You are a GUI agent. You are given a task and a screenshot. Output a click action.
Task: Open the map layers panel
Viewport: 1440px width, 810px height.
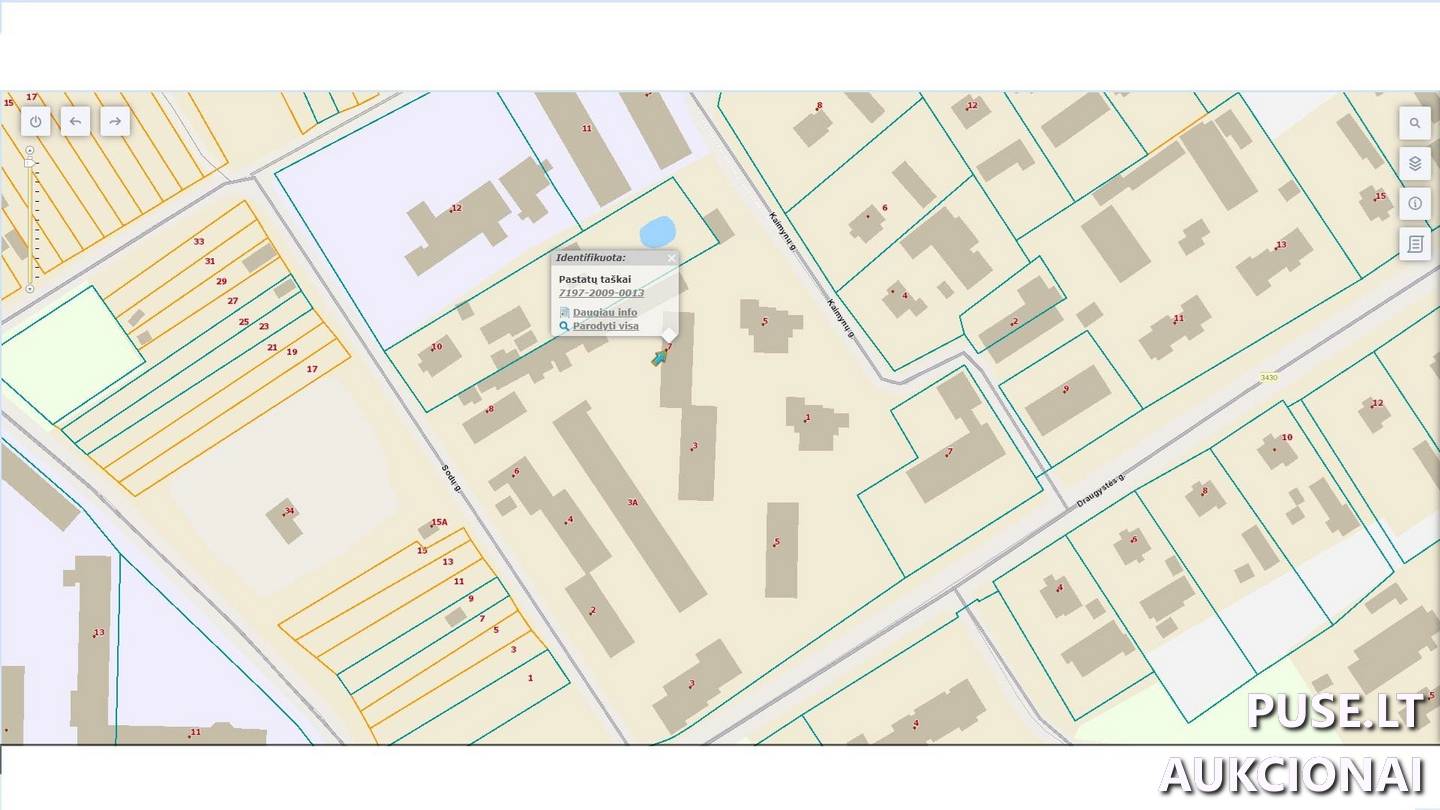pos(1415,163)
